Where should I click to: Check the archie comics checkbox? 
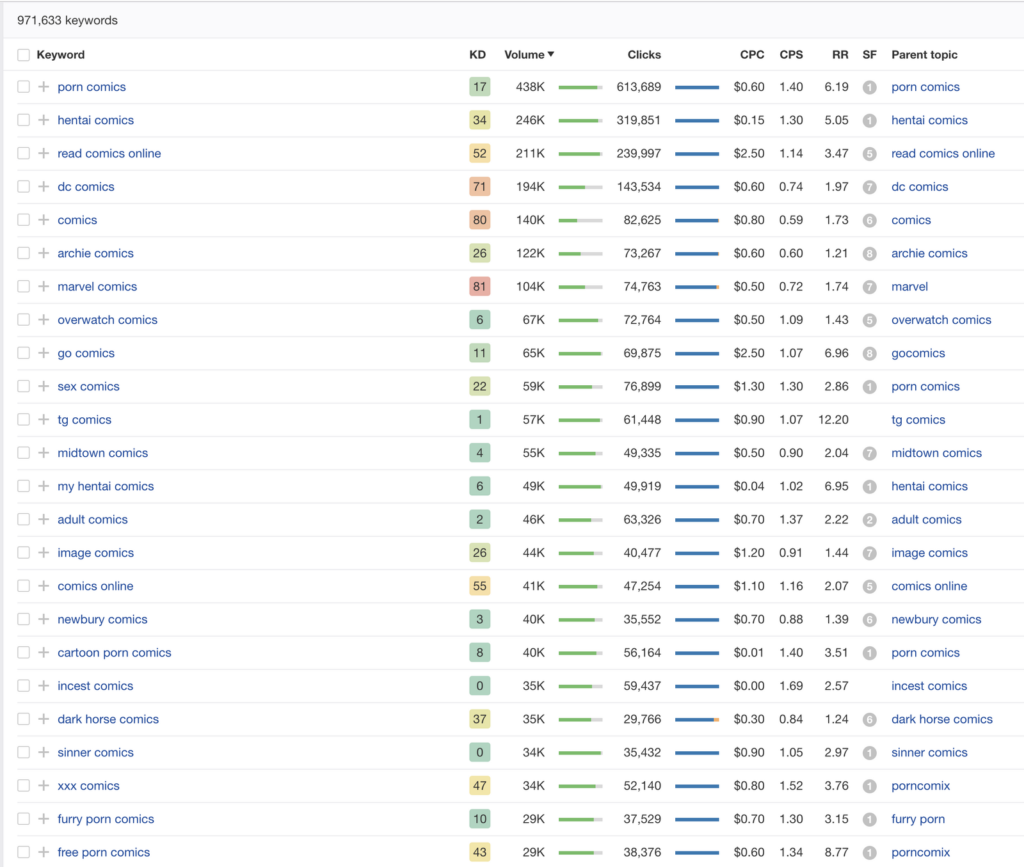pos(24,253)
